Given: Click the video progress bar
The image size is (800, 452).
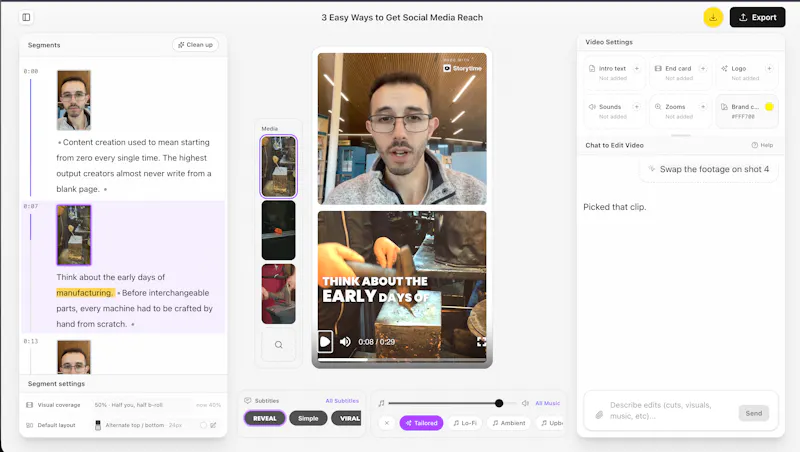Looking at the screenshot, I should tap(402, 360).
